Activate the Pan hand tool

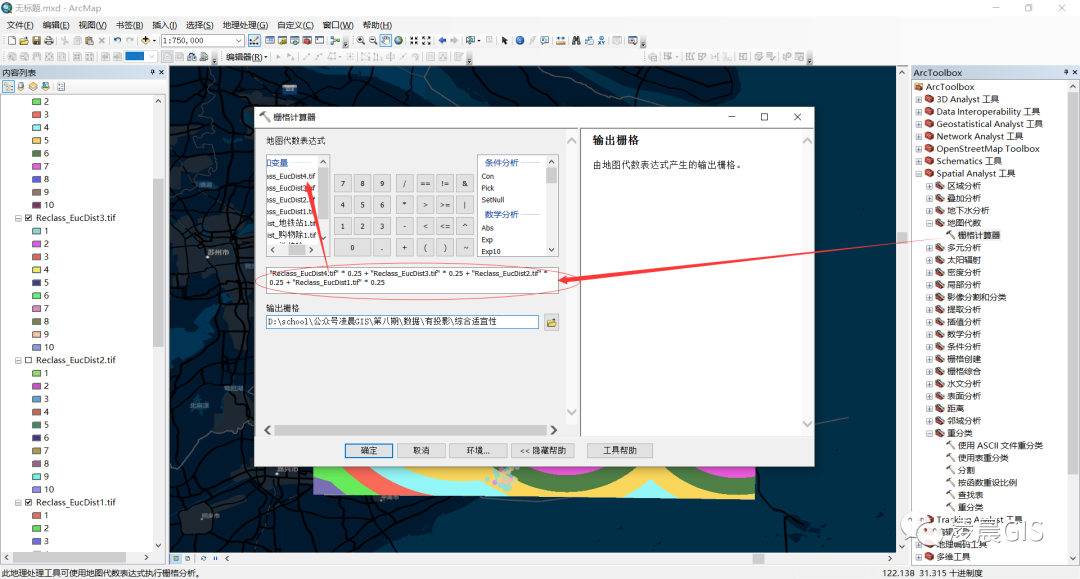386,41
